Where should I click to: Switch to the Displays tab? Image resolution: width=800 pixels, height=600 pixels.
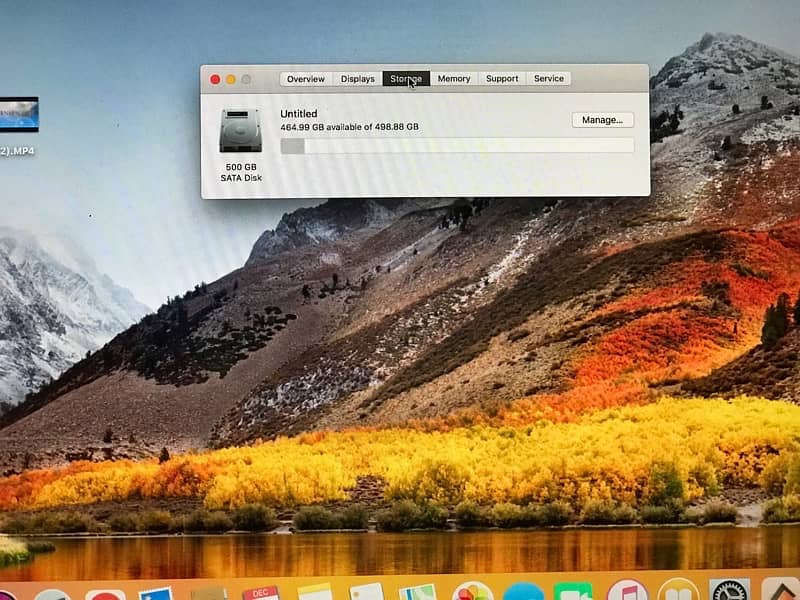coord(357,79)
